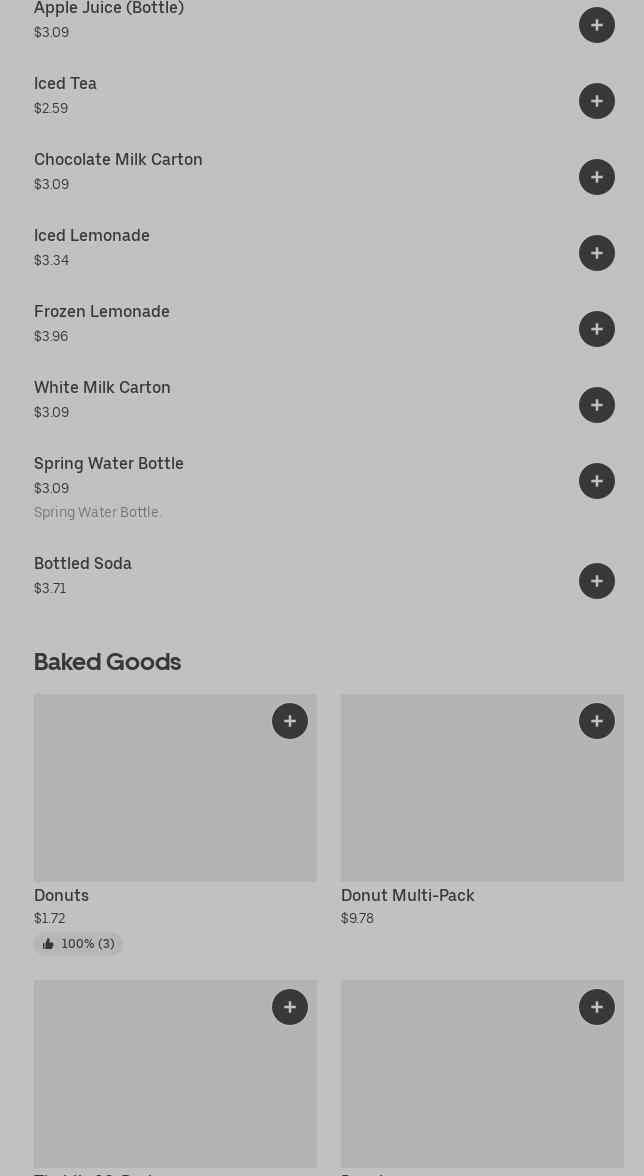Add Iced Lemonade to cart

pyautogui.click(x=597, y=253)
